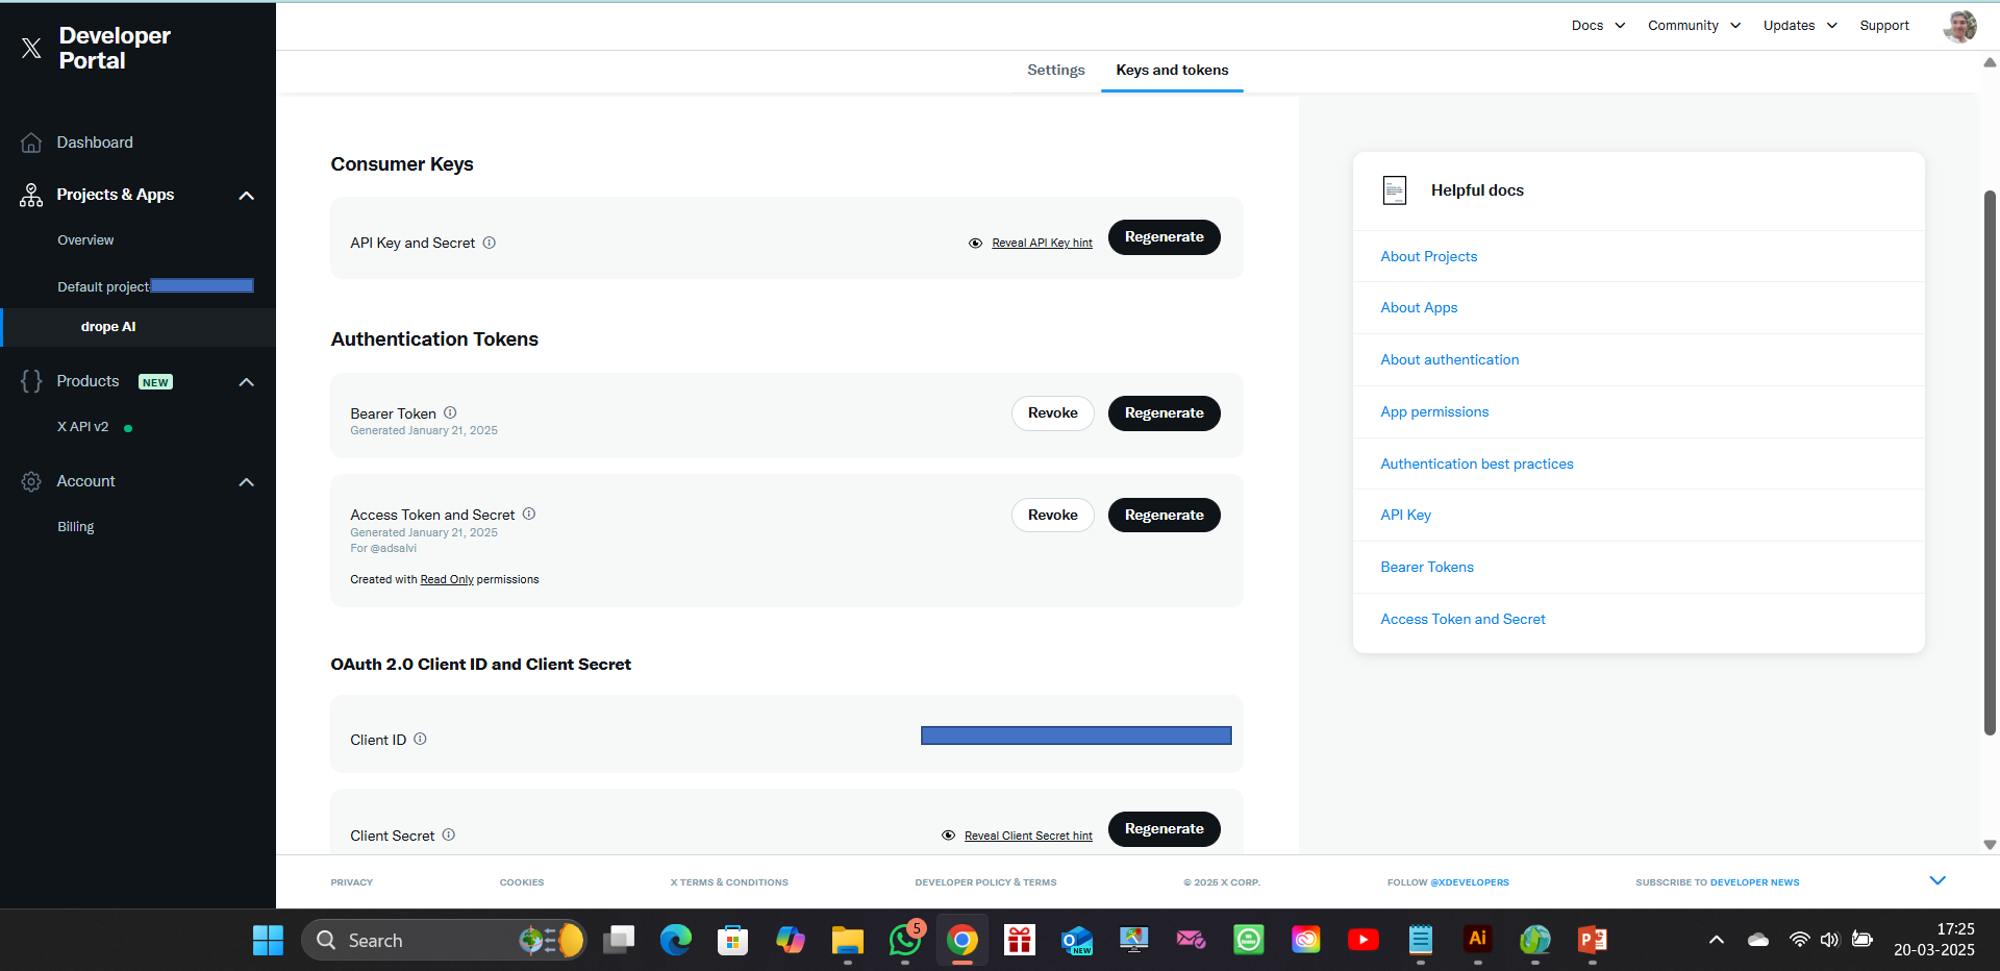Regenerate the Client Secret
Viewport: 2000px width, 971px height.
pyautogui.click(x=1164, y=829)
